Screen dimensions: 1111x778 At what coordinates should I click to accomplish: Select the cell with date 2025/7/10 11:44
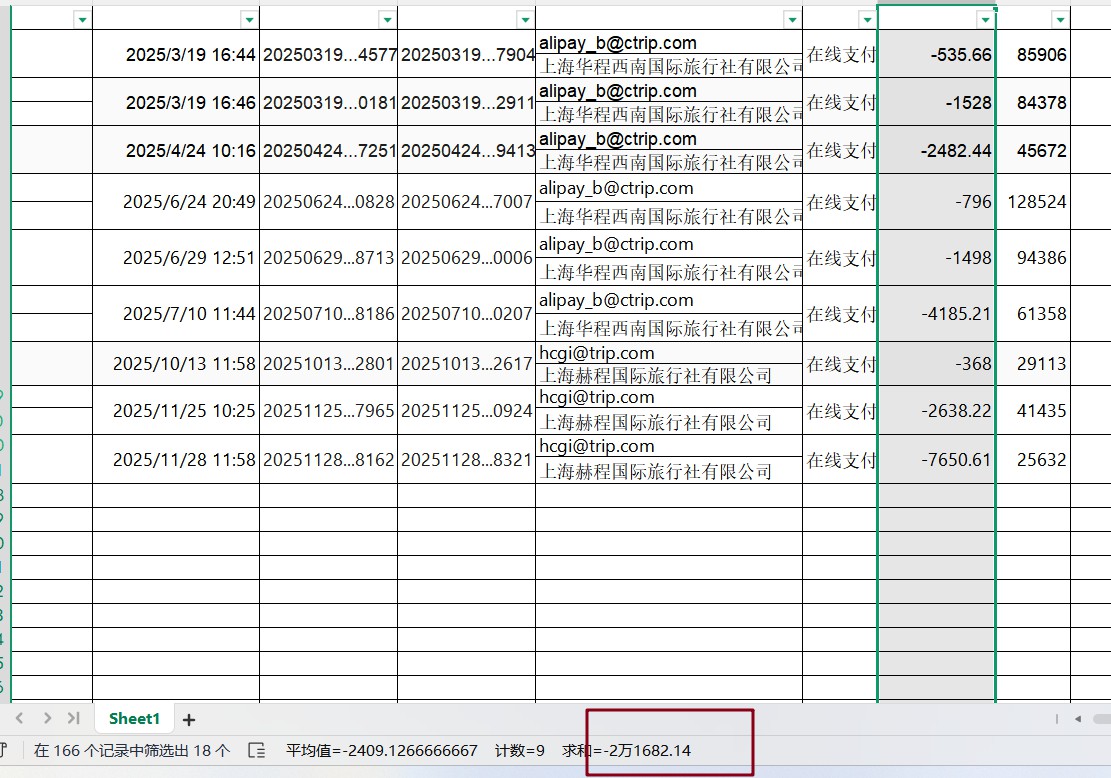176,314
